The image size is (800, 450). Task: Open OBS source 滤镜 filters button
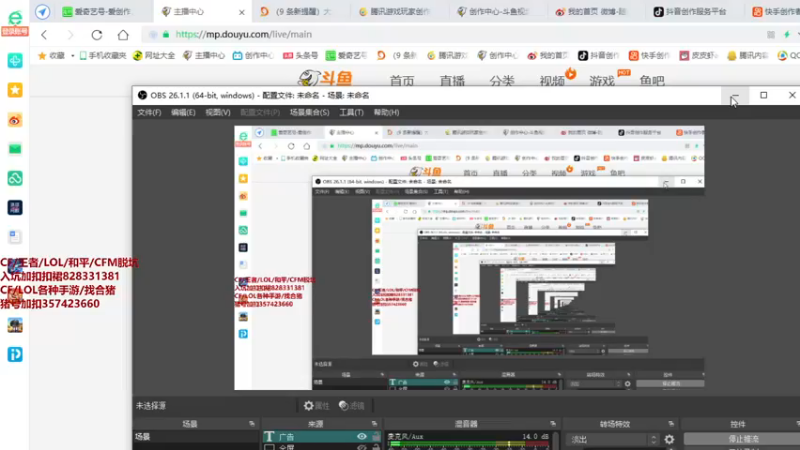352,406
